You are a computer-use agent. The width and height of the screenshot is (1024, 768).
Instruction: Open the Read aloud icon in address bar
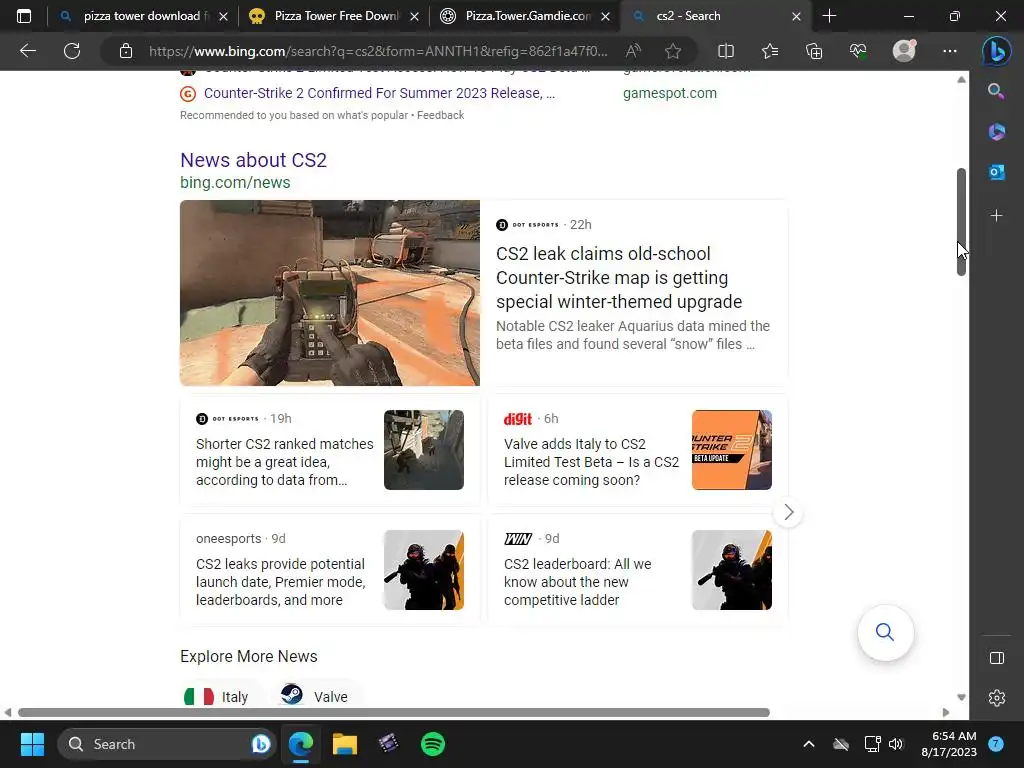[633, 51]
